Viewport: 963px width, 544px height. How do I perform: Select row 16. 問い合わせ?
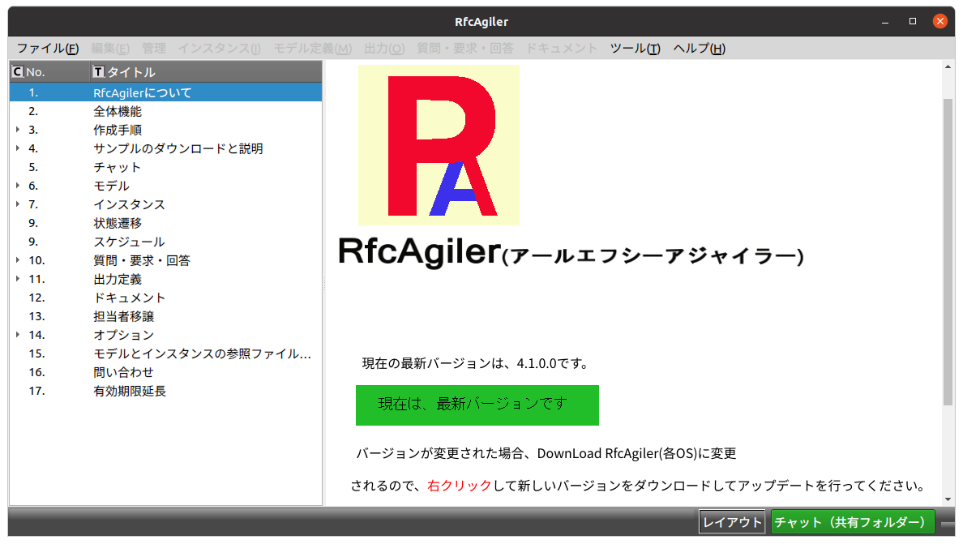click(166, 372)
